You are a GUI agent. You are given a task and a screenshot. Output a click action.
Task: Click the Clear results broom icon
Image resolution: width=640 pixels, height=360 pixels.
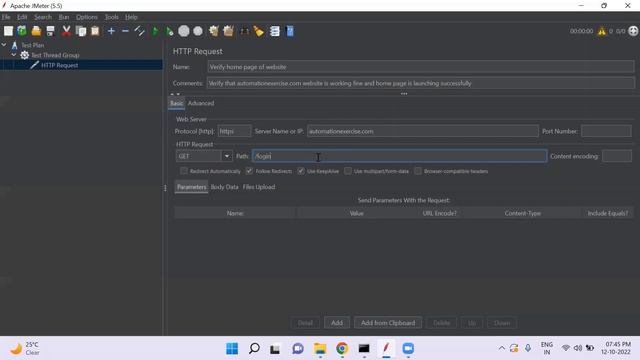click(x=214, y=31)
